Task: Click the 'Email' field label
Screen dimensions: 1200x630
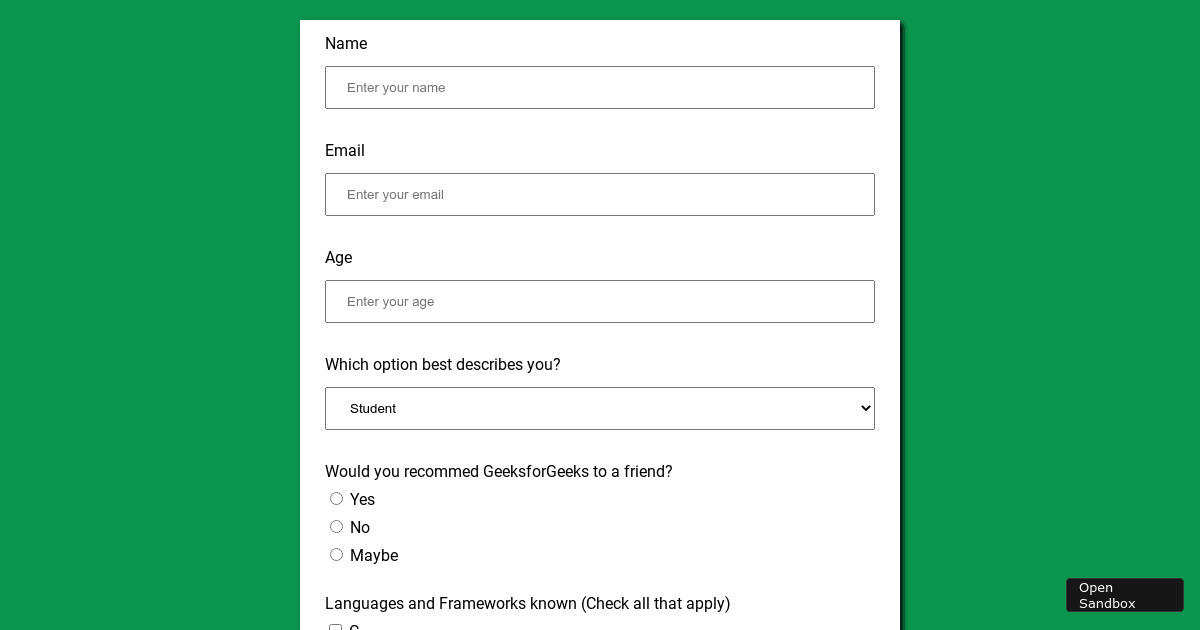Action: coord(345,151)
